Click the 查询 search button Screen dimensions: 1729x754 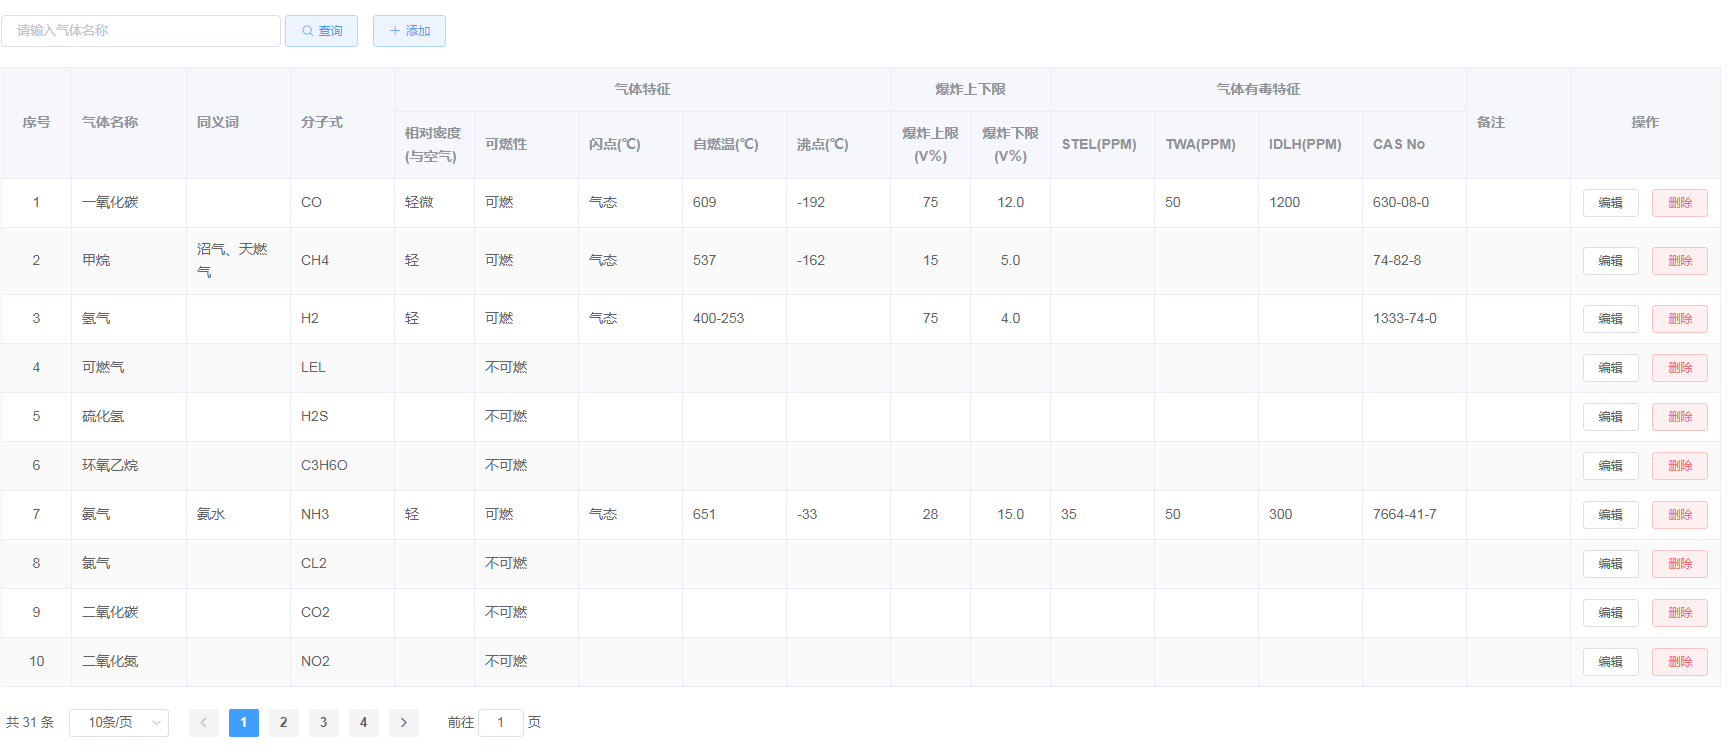[321, 31]
